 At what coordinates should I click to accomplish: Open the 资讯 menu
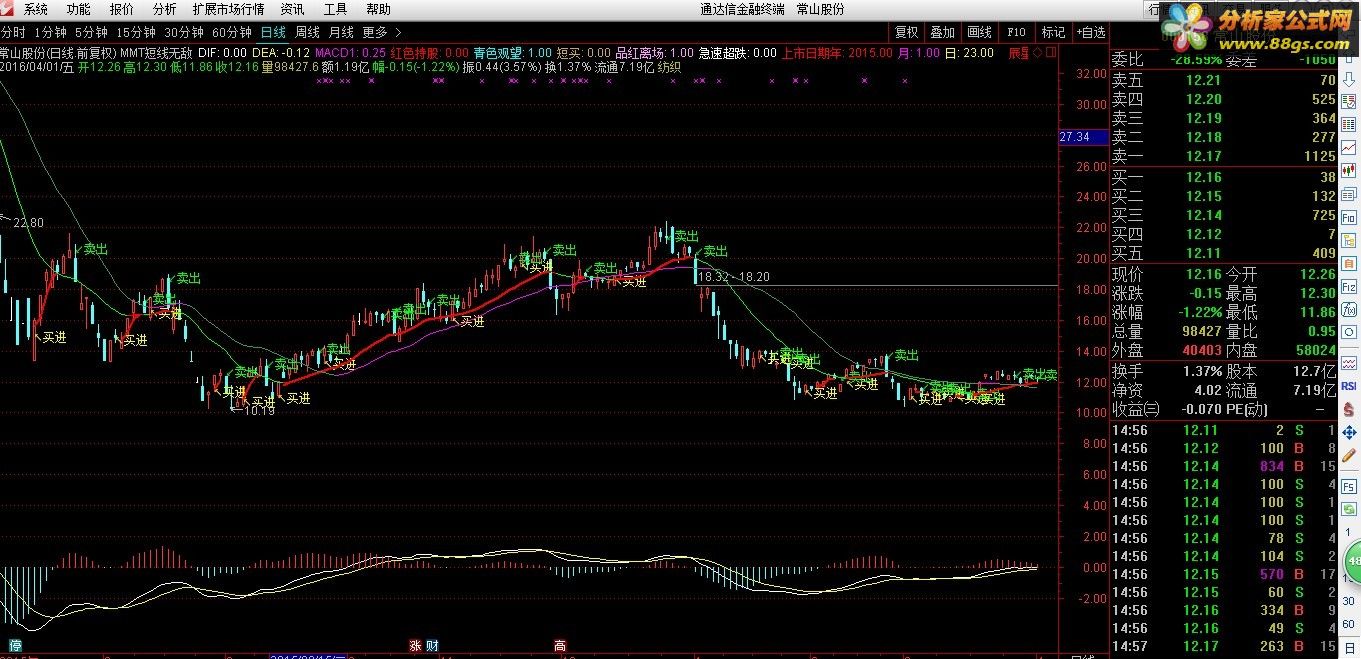point(292,9)
